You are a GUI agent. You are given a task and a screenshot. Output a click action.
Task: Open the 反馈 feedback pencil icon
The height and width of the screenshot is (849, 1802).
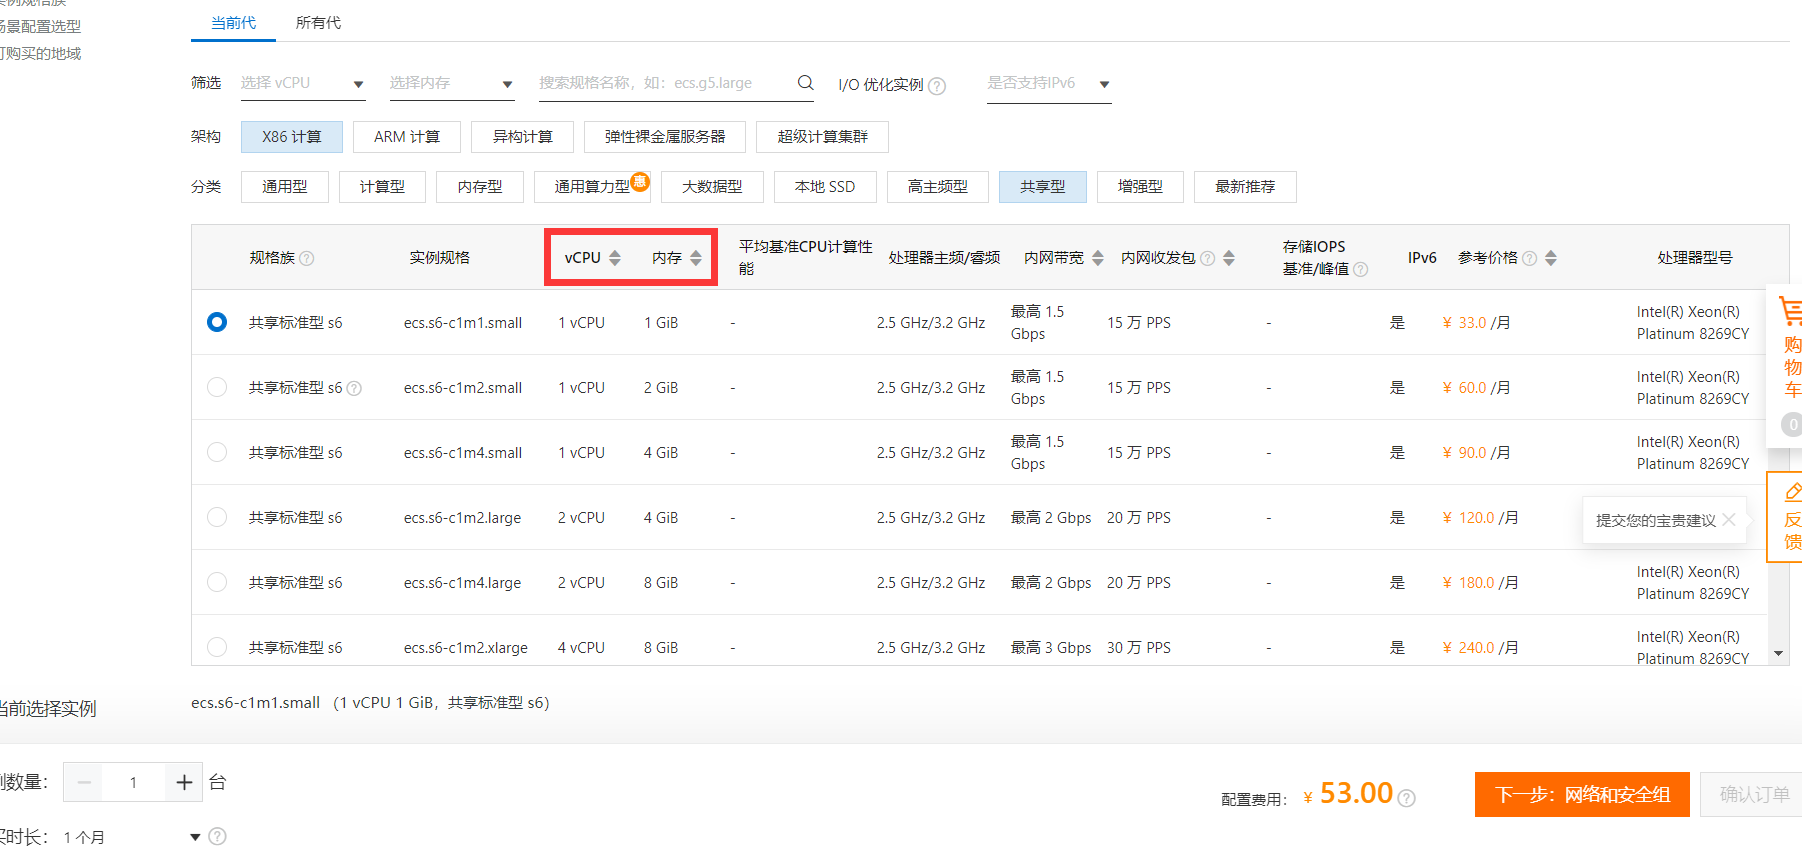click(1793, 491)
